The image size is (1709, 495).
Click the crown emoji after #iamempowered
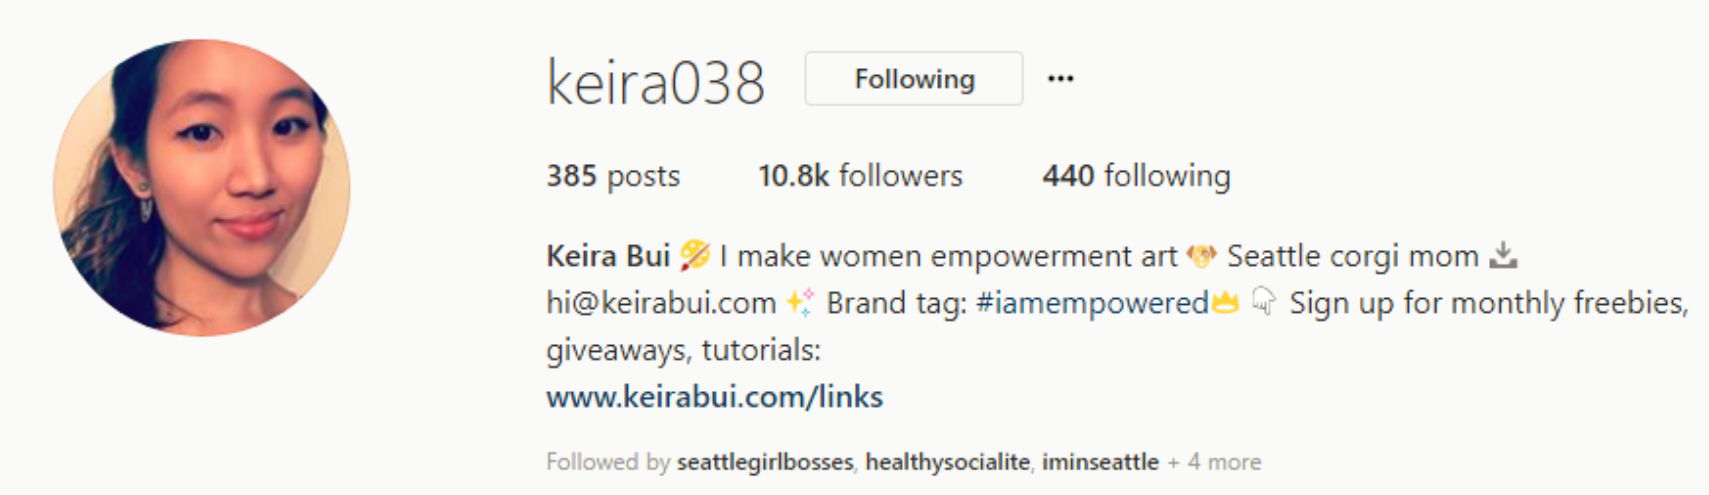coord(1225,303)
